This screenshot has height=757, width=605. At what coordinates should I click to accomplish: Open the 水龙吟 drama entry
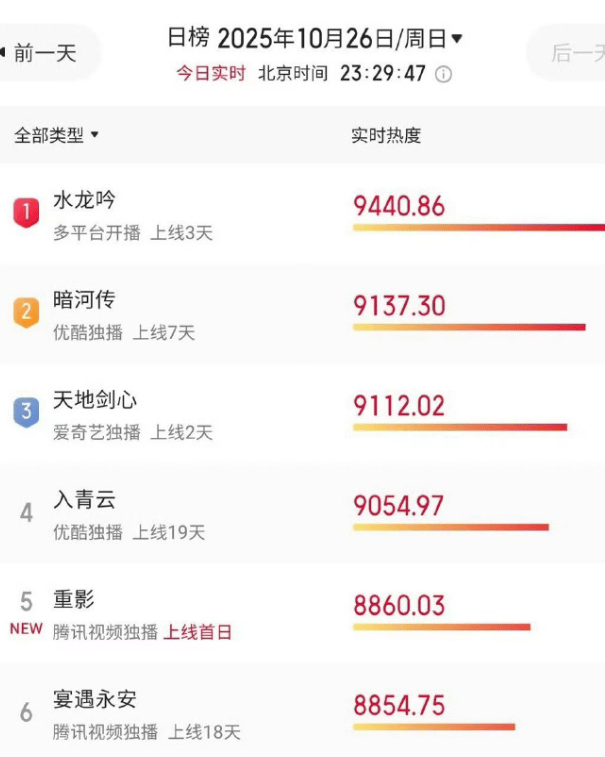tap(85, 200)
